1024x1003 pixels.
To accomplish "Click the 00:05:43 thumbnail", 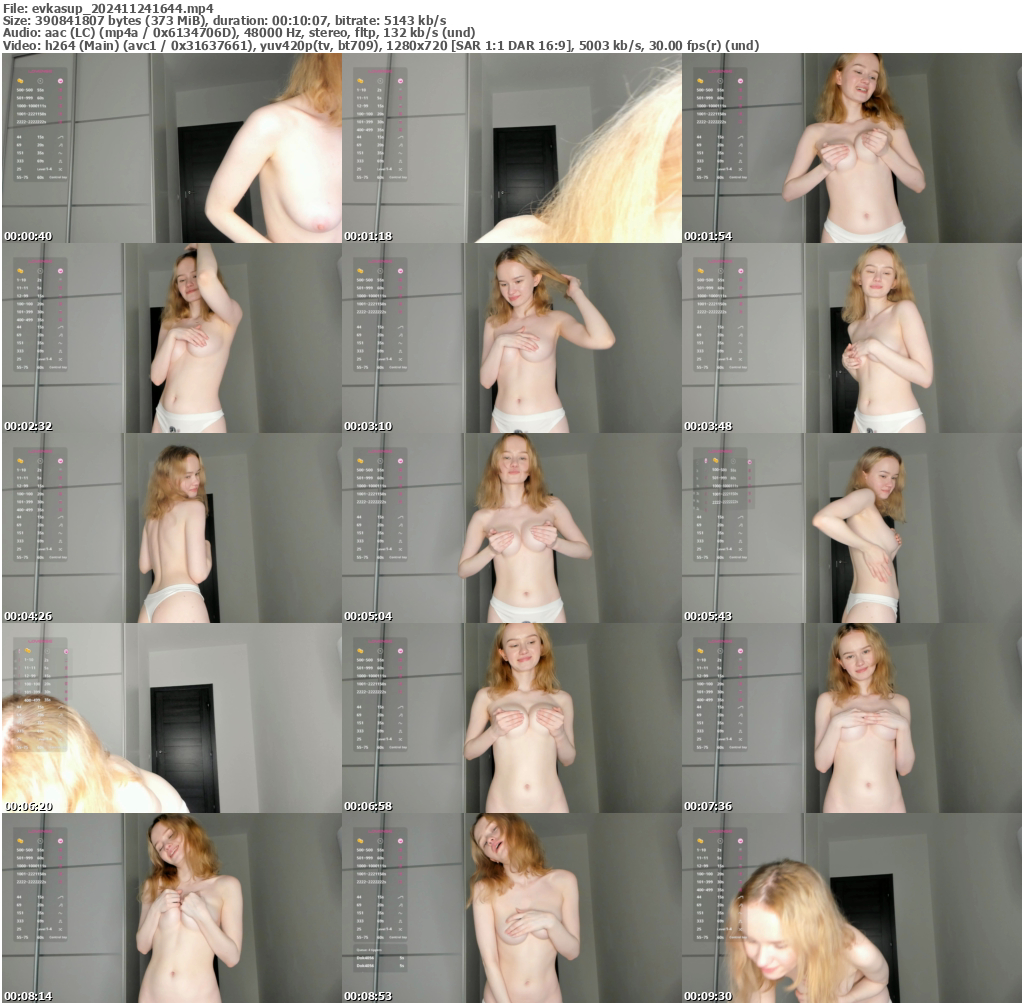I will click(x=852, y=528).
